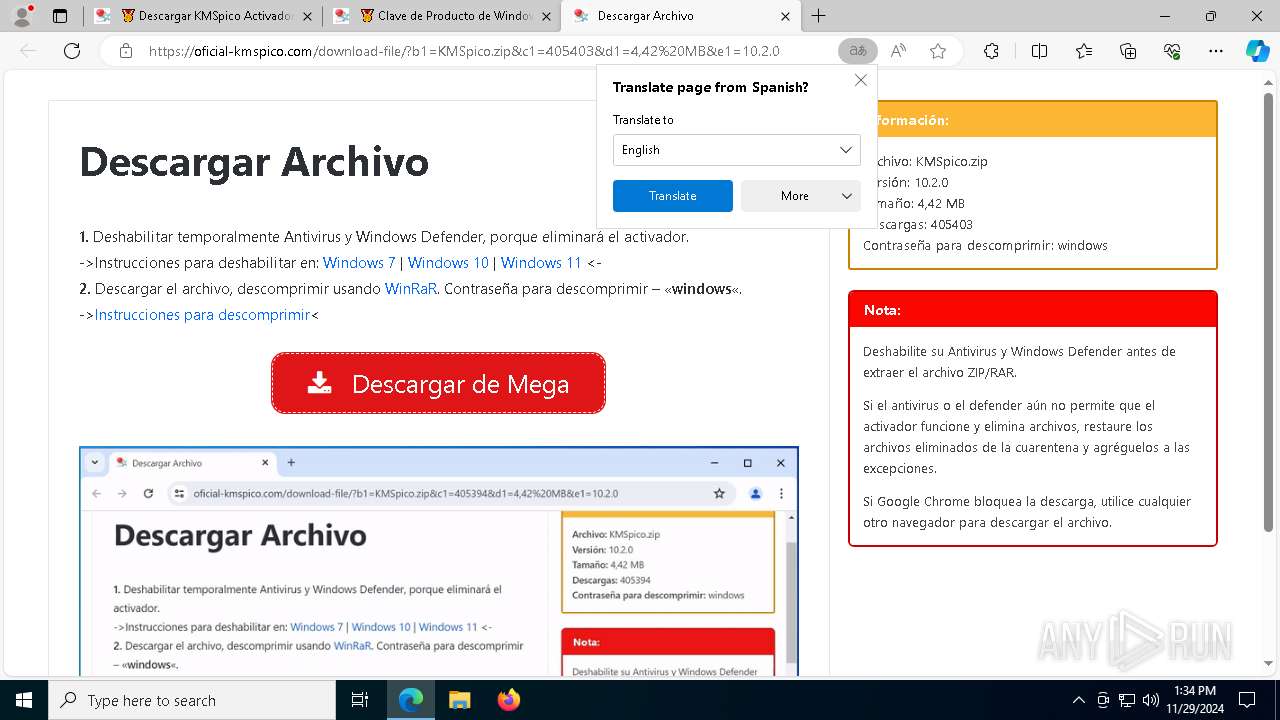Screen dimensions: 1280x720
Task: Activate the Read aloud icon
Action: (898, 51)
